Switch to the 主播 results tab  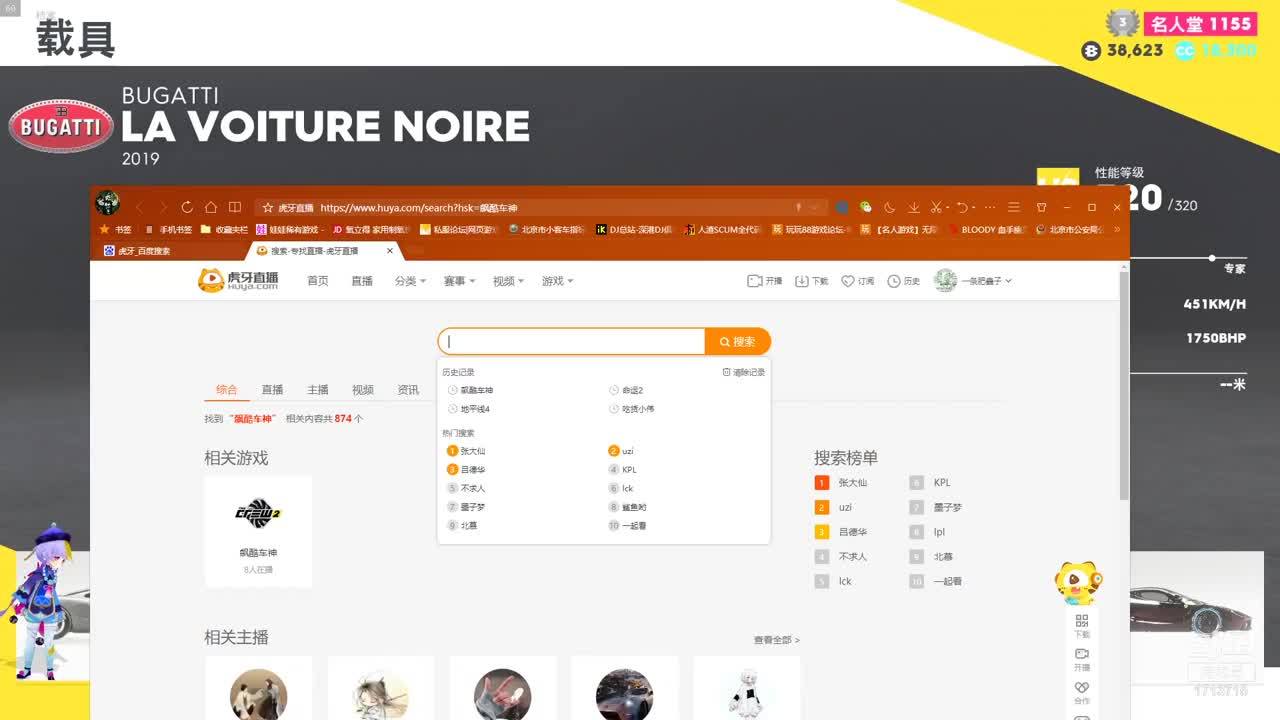(318, 390)
